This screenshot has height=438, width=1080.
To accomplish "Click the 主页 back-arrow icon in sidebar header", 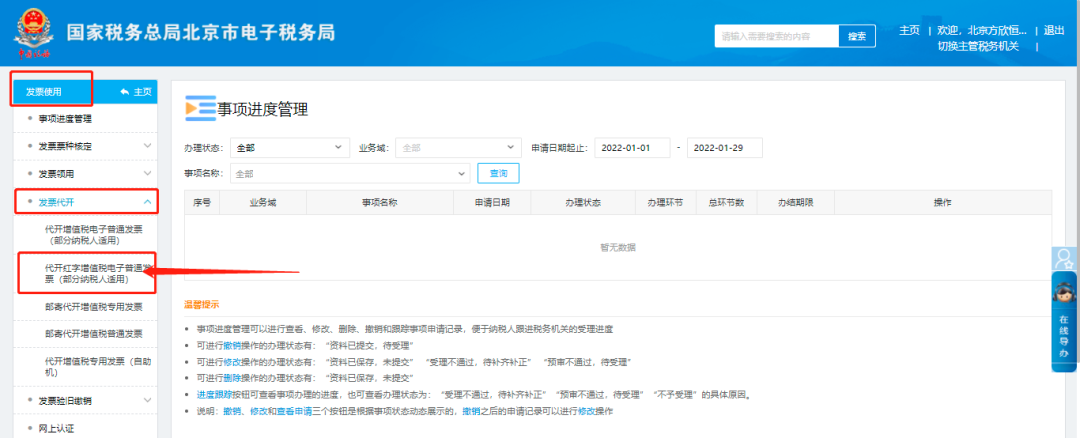I will pyautogui.click(x=125, y=92).
